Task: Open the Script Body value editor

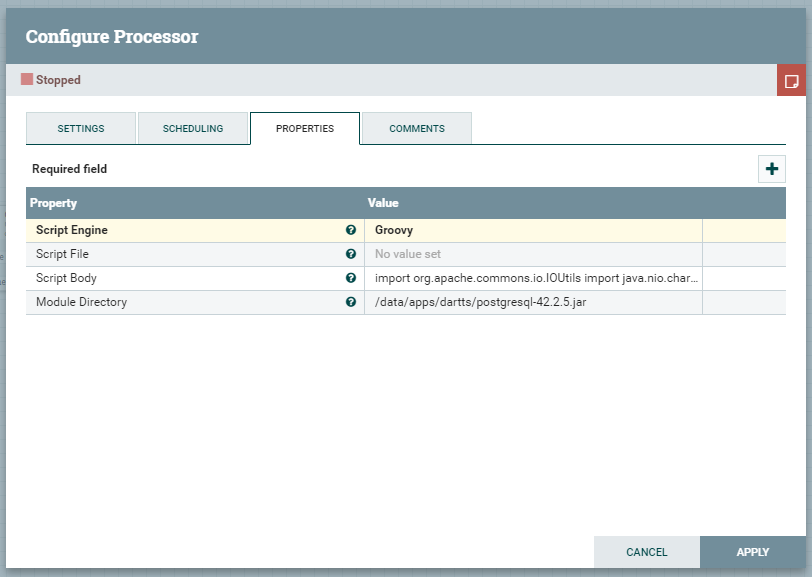Action: click(533, 278)
